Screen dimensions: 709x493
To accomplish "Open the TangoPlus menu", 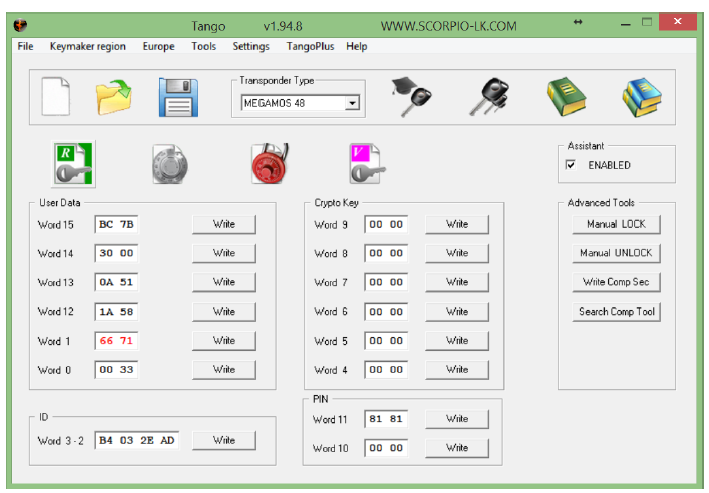I will coord(310,46).
